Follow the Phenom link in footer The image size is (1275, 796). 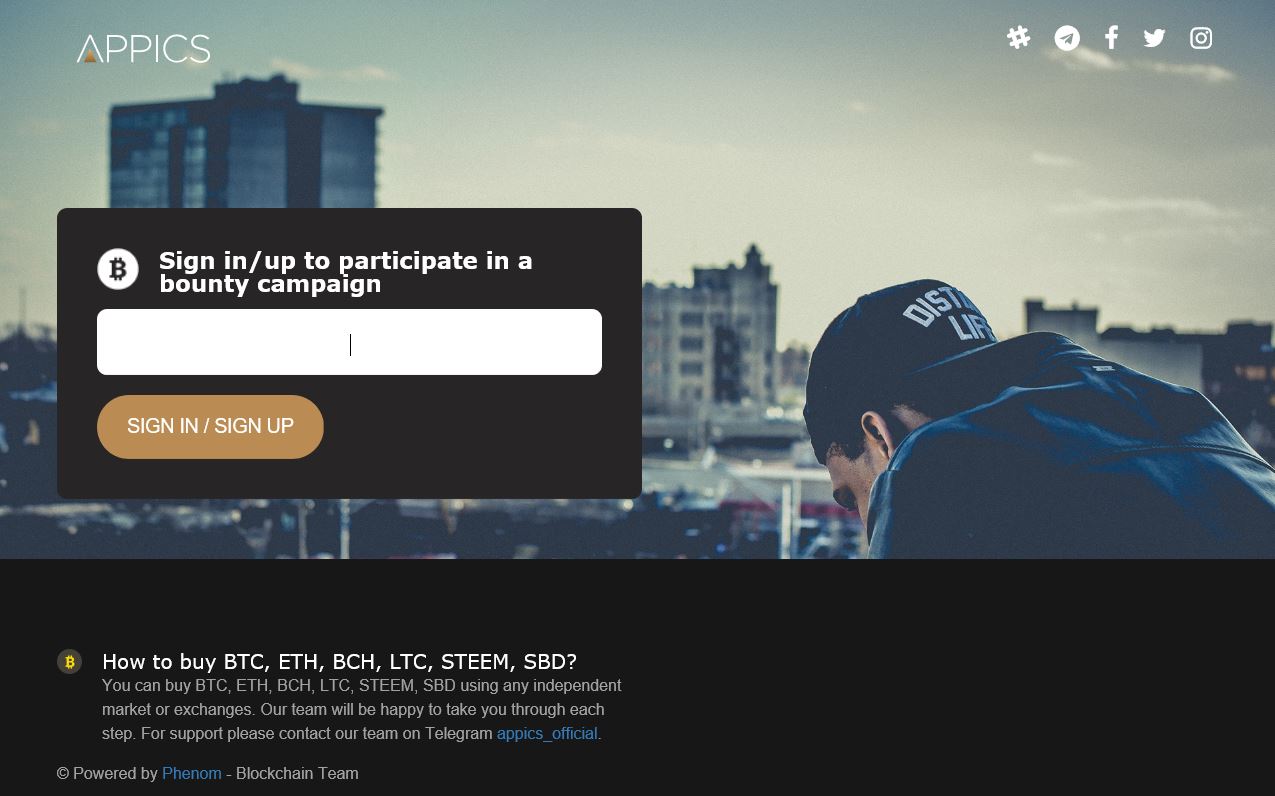click(192, 773)
